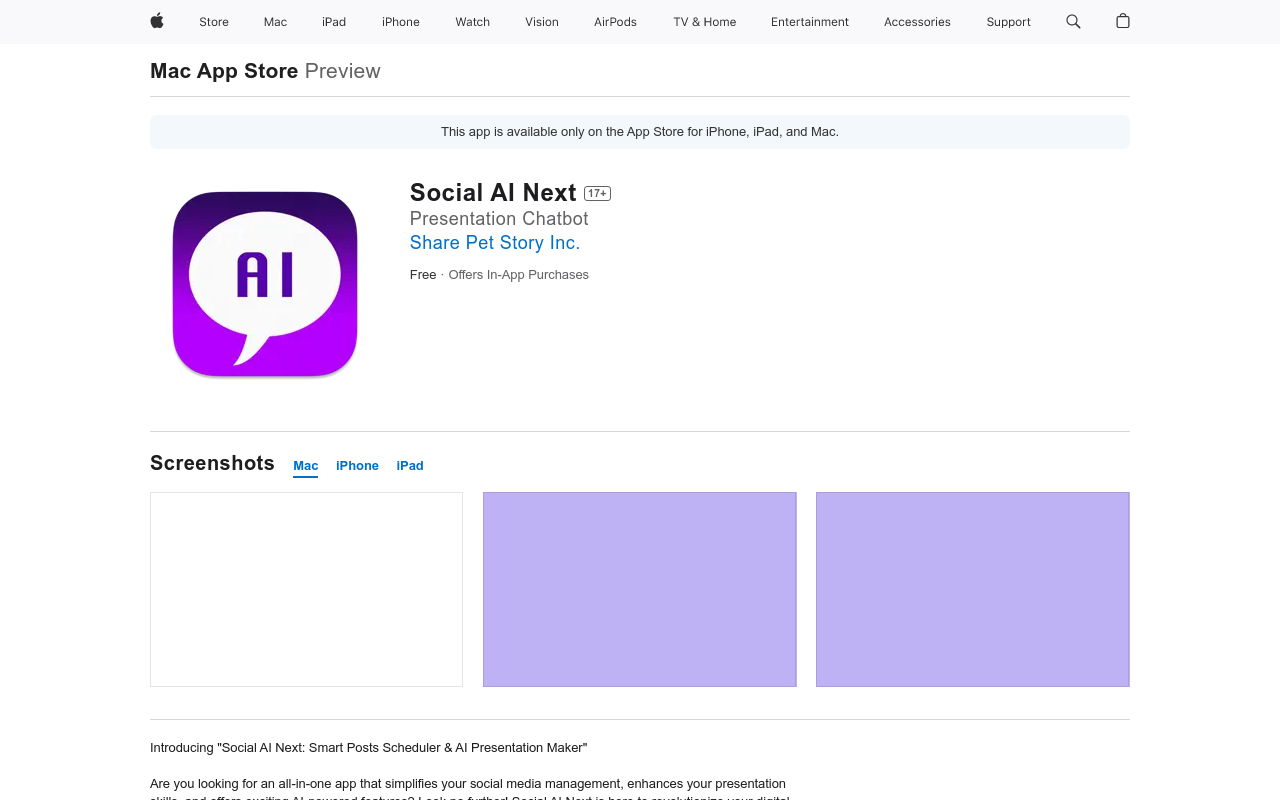Viewport: 1280px width, 800px height.
Task: Switch to the iPad screenshots tab
Action: 410,466
